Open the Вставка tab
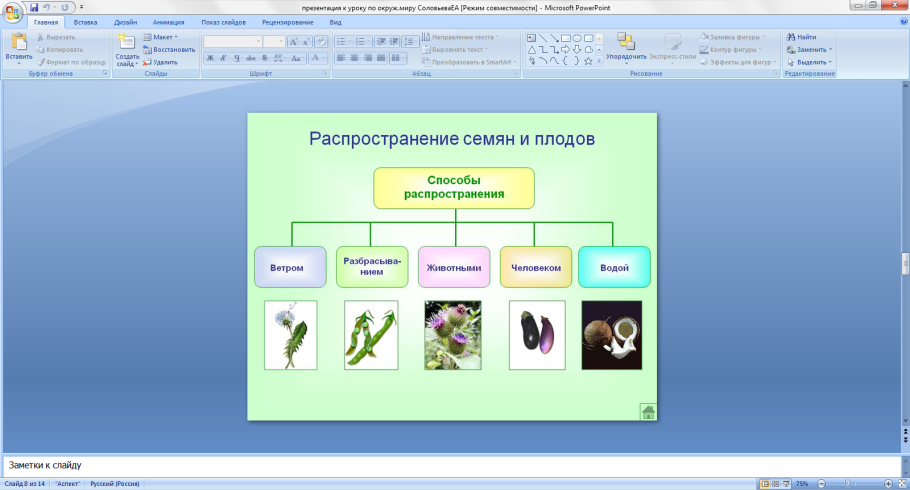 tap(85, 21)
